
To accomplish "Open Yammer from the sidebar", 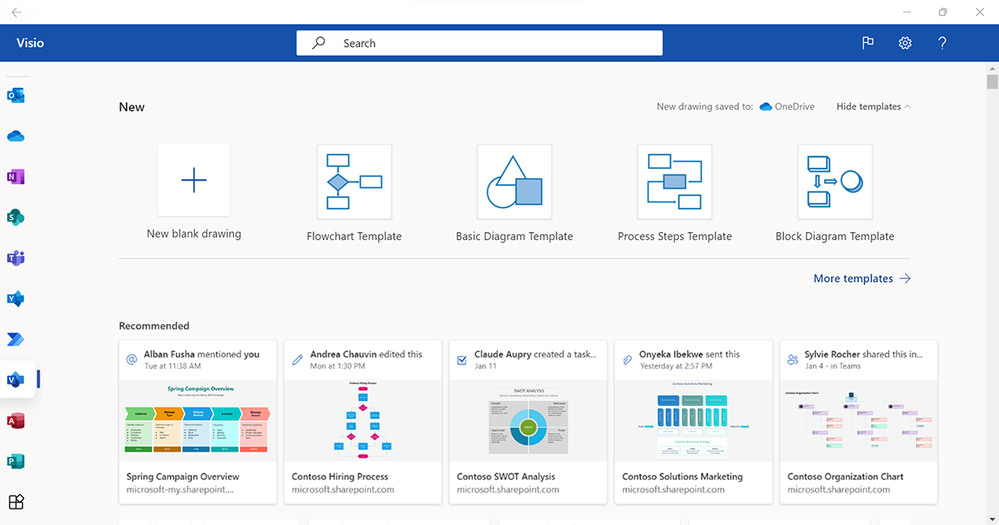I will point(16,298).
